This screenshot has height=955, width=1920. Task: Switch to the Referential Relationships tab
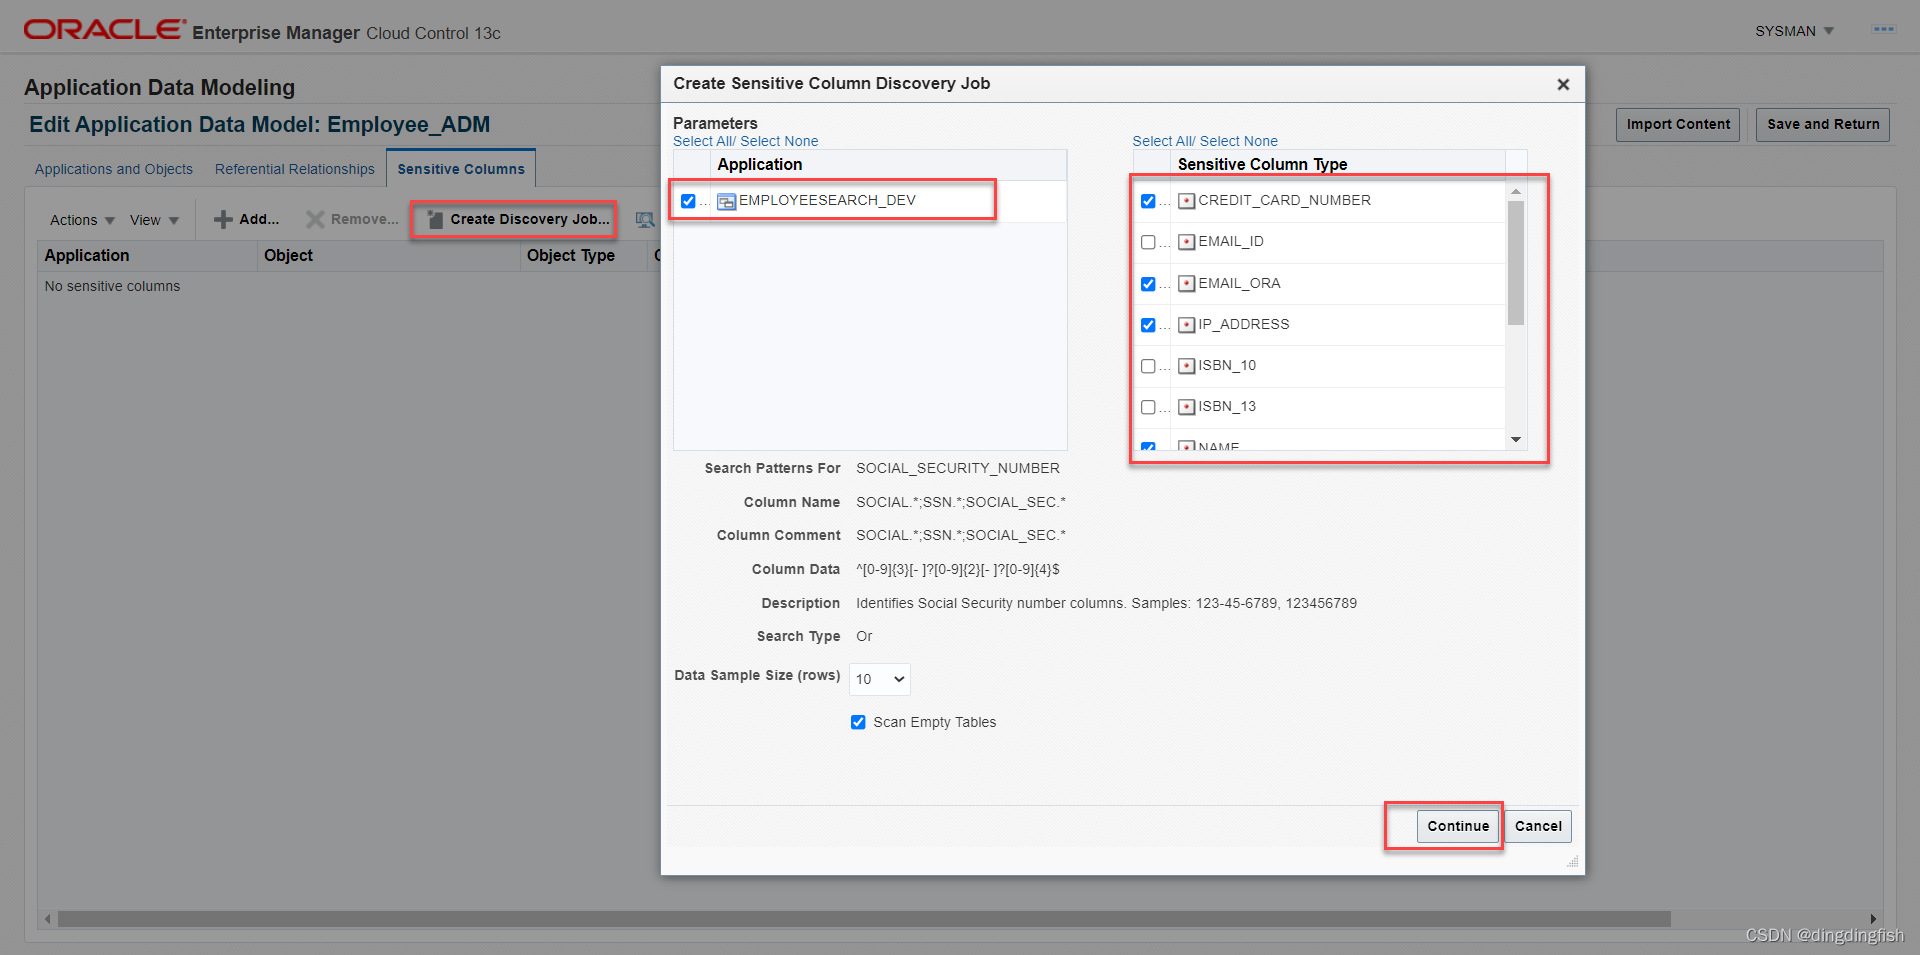pos(295,169)
